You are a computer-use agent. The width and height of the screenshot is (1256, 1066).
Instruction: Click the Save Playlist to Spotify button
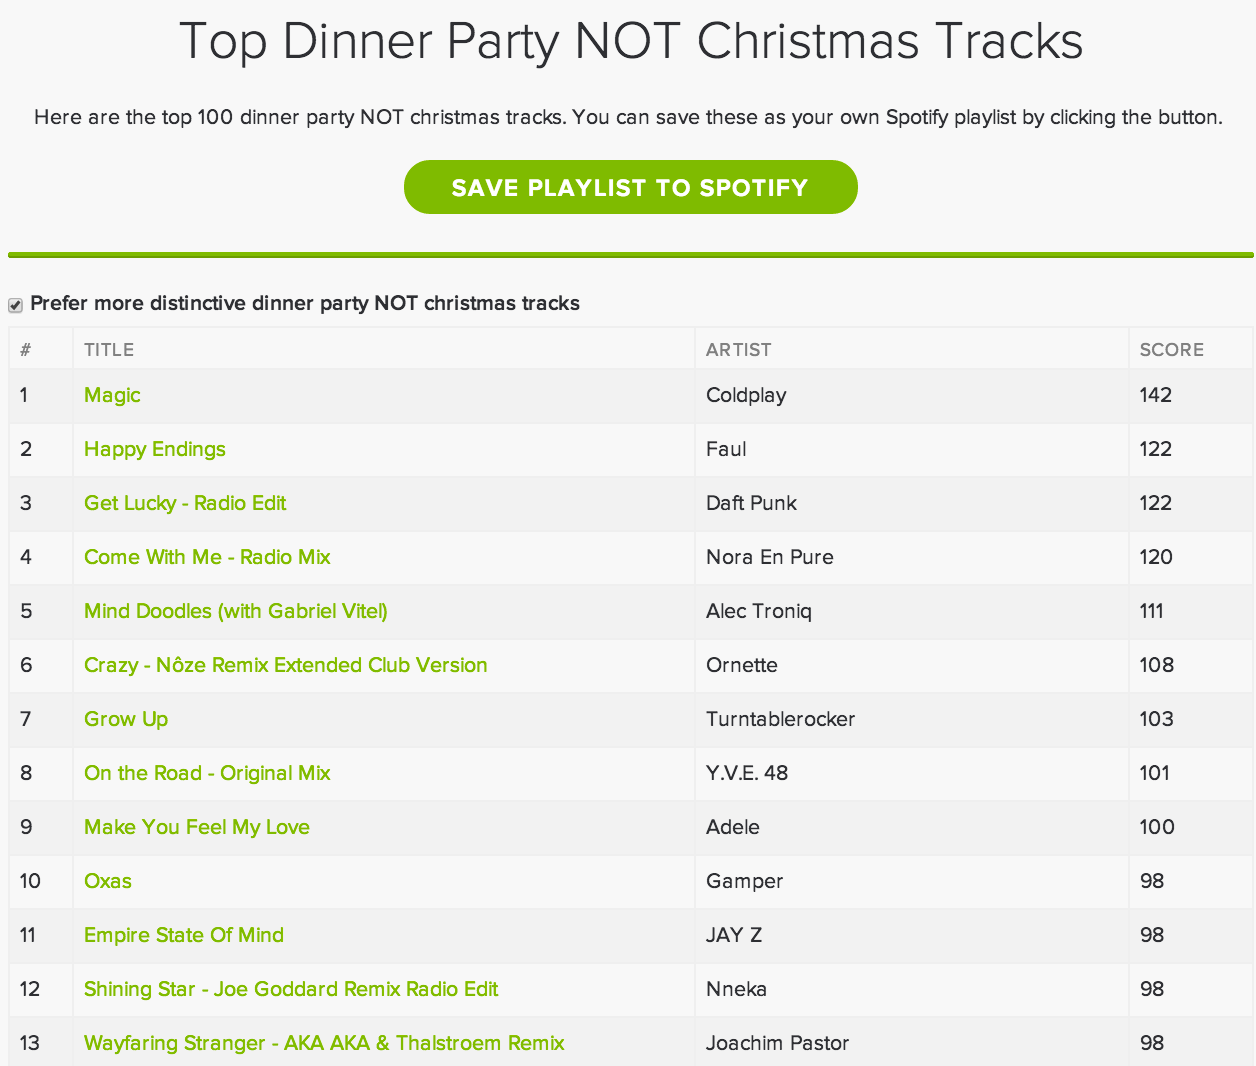[630, 187]
